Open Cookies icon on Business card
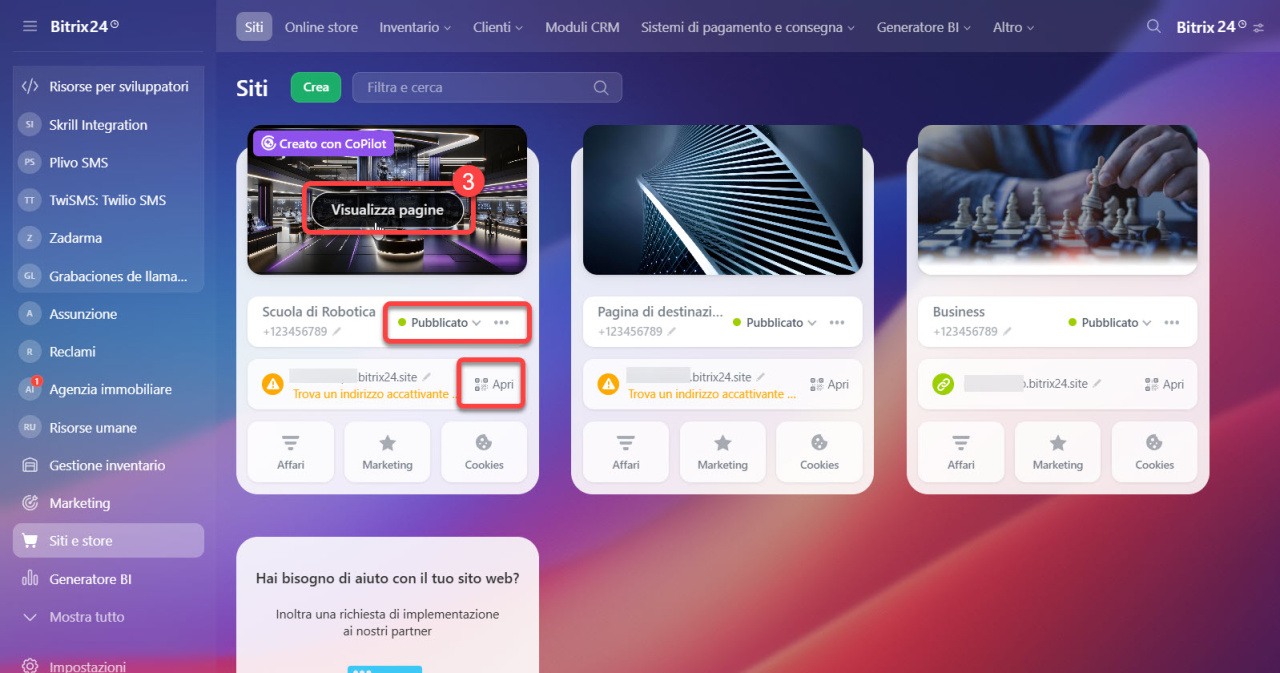 [x=1154, y=452]
